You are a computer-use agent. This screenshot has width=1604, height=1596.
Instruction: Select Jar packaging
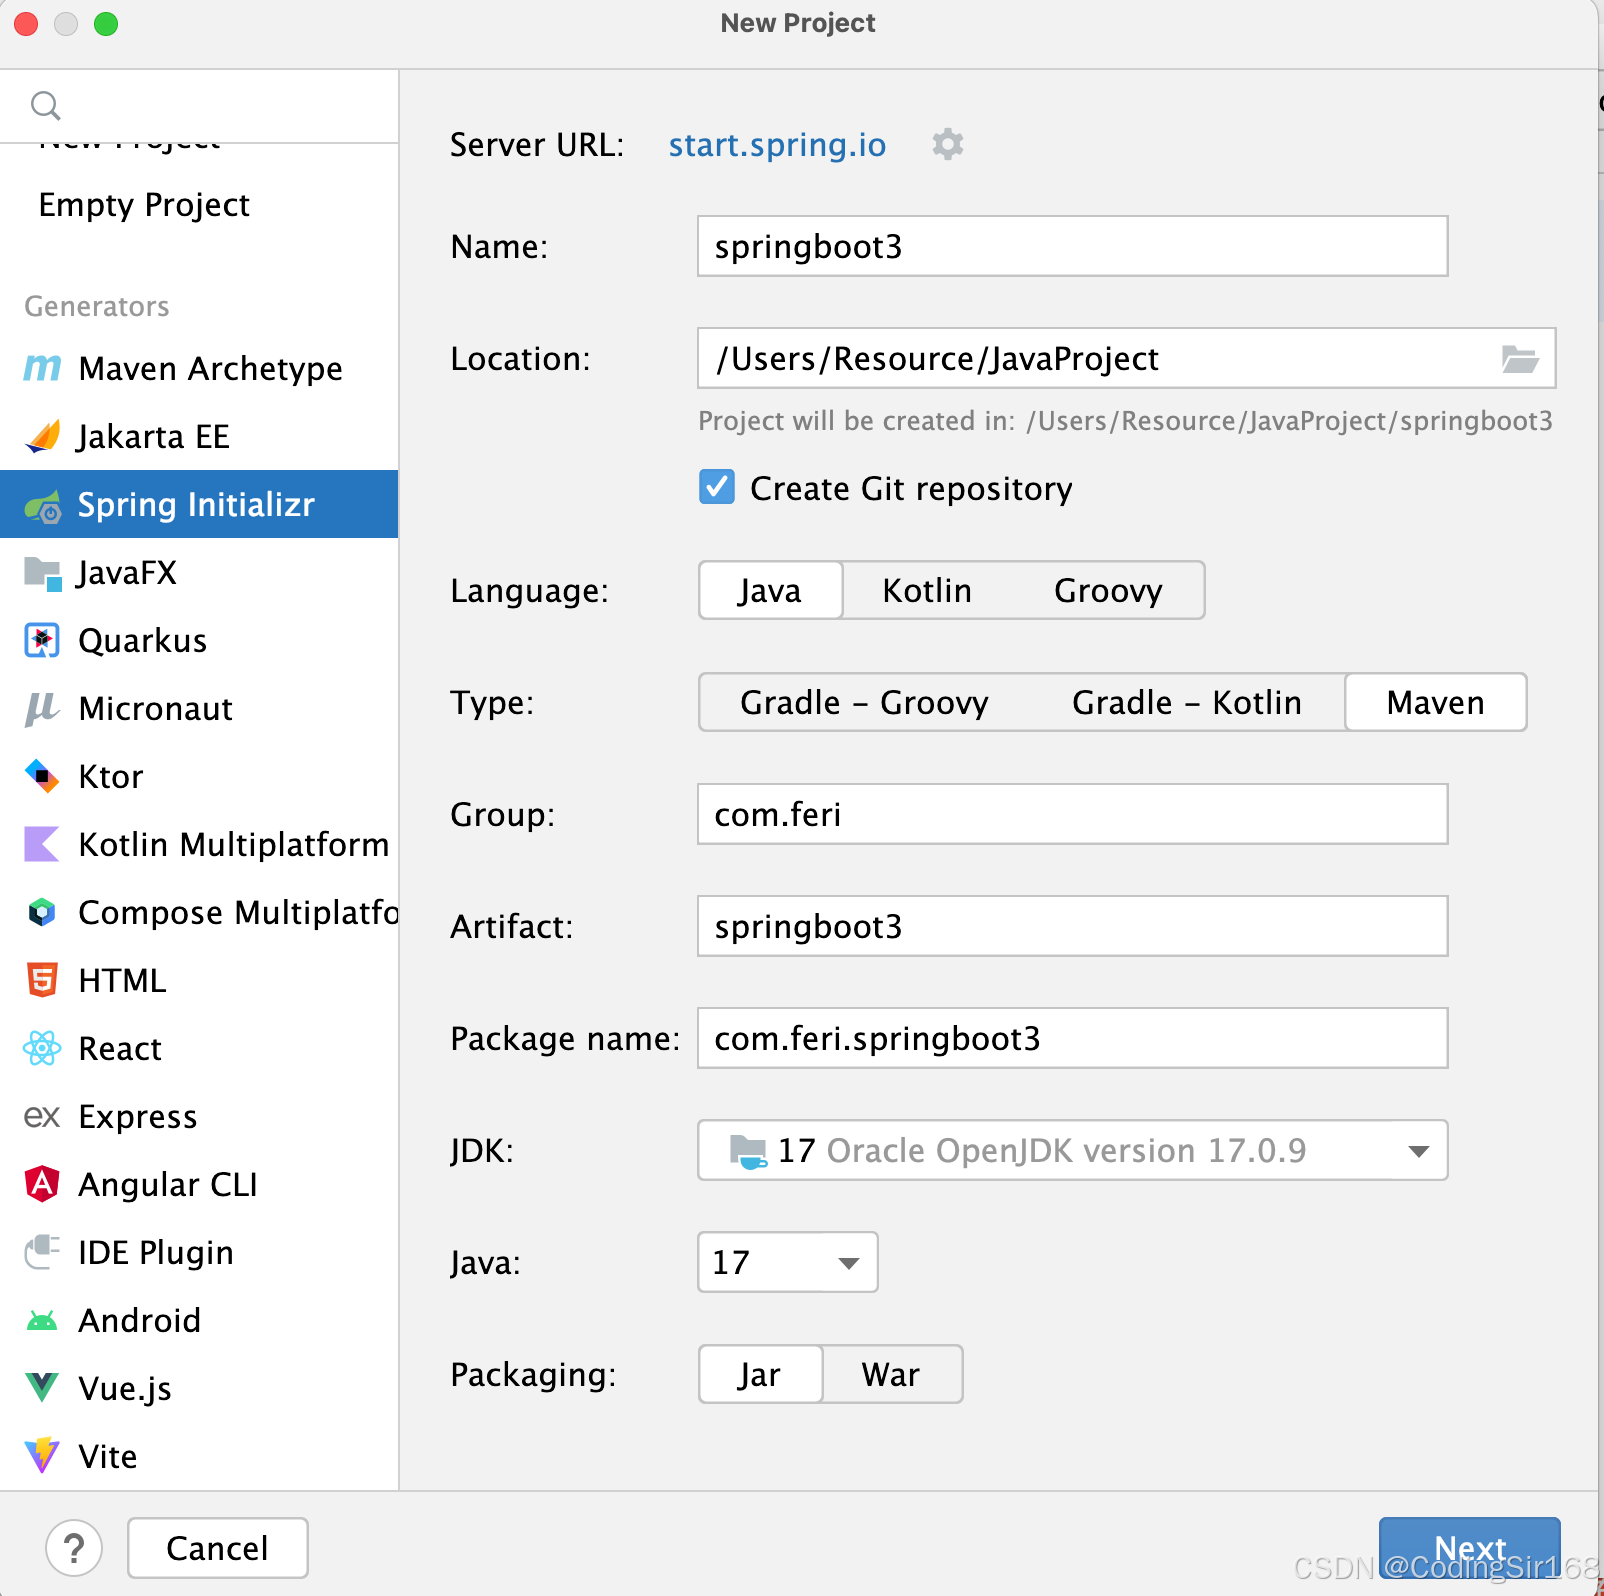pos(760,1375)
